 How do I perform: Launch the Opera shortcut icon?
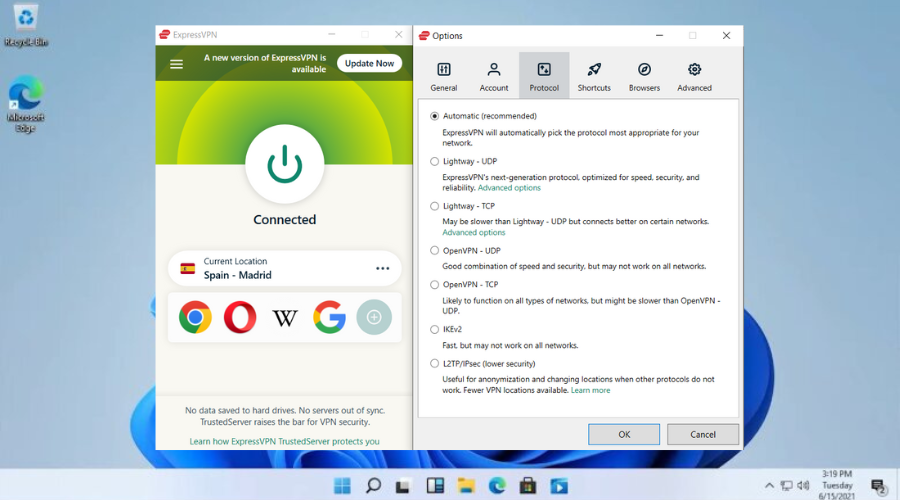tap(240, 318)
